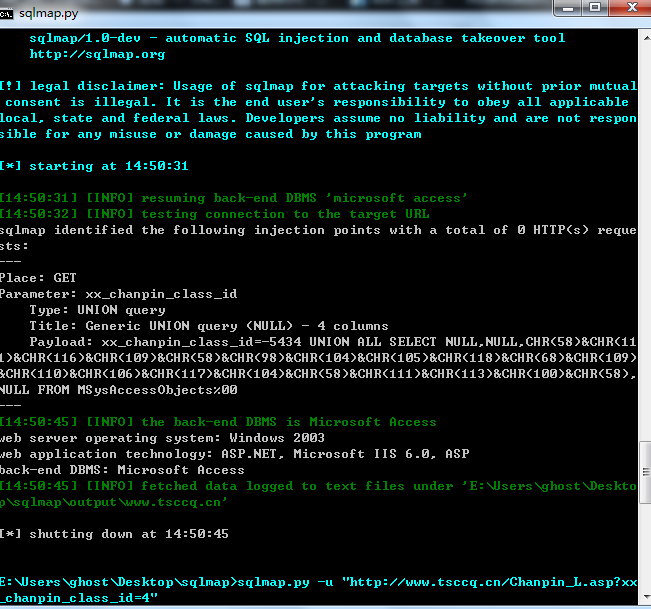Click the 'resuming back-end DBMS' info line
This screenshot has height=609, width=651.
coord(234,198)
